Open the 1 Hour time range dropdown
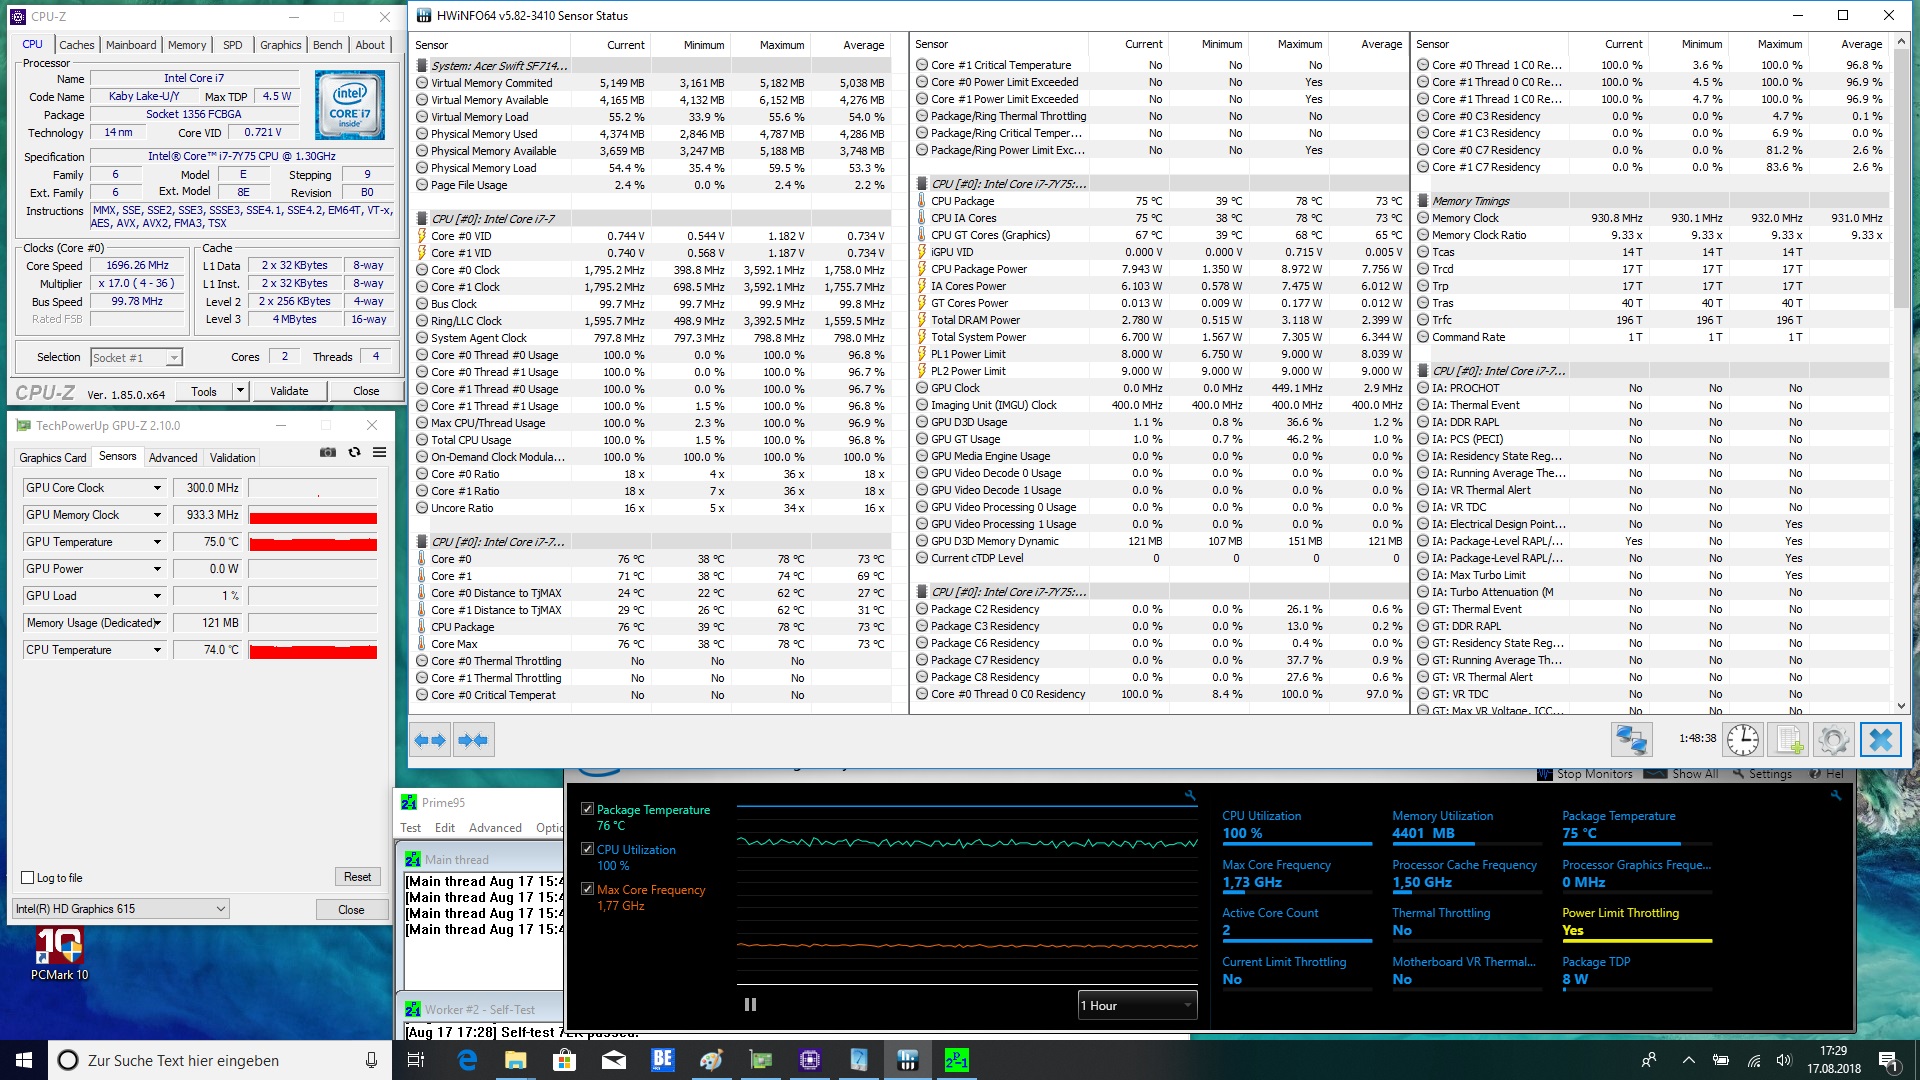This screenshot has width=1920, height=1080. (x=1137, y=1005)
